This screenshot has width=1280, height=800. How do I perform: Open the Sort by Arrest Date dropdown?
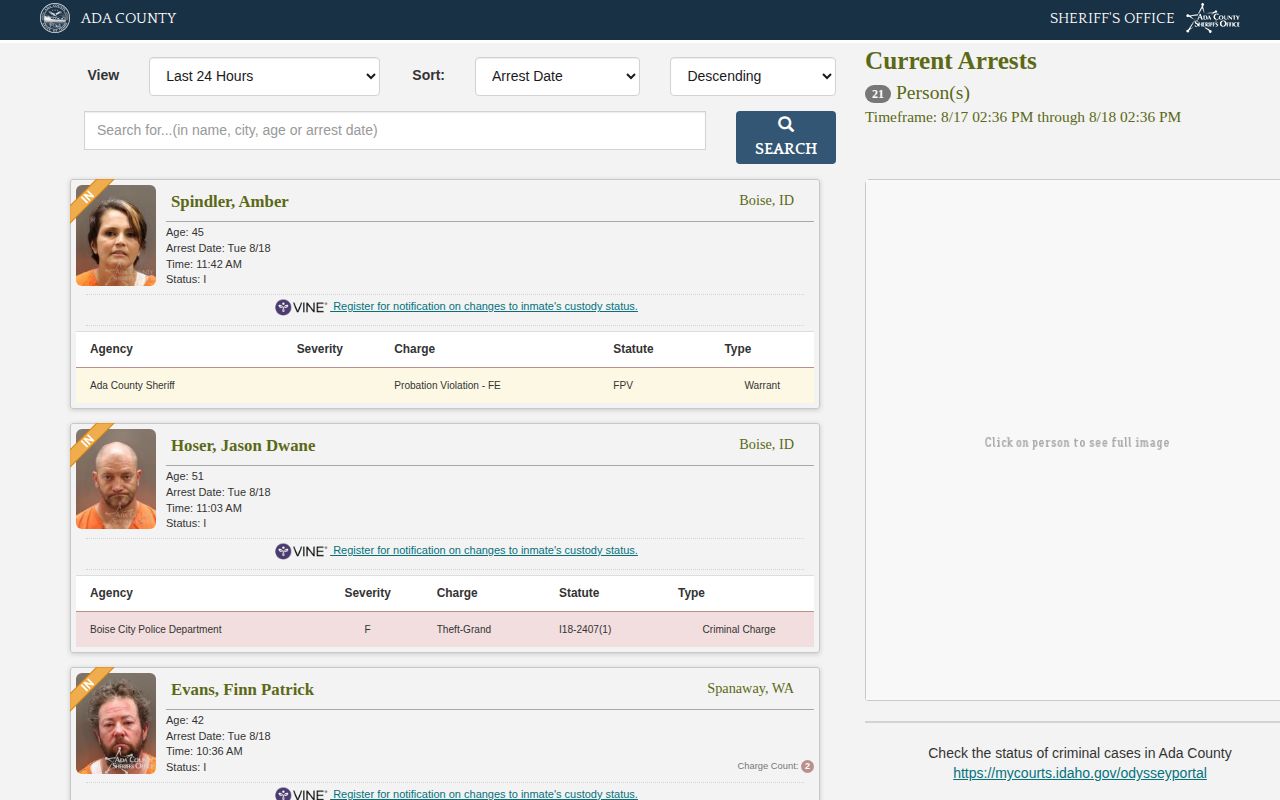(557, 76)
